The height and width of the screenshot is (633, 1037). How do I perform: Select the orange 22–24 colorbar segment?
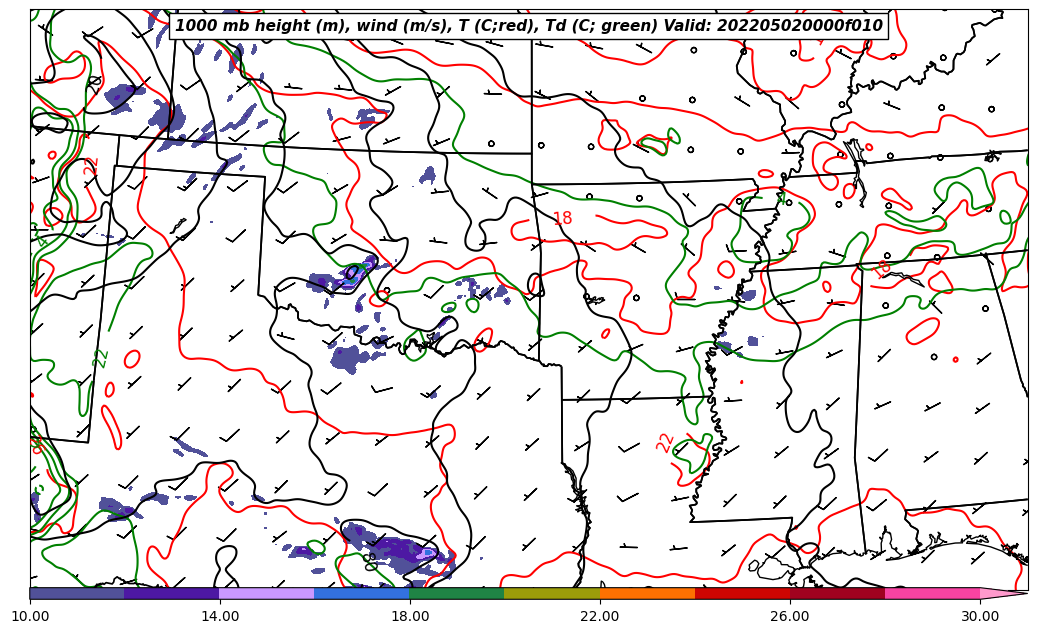pos(647,593)
